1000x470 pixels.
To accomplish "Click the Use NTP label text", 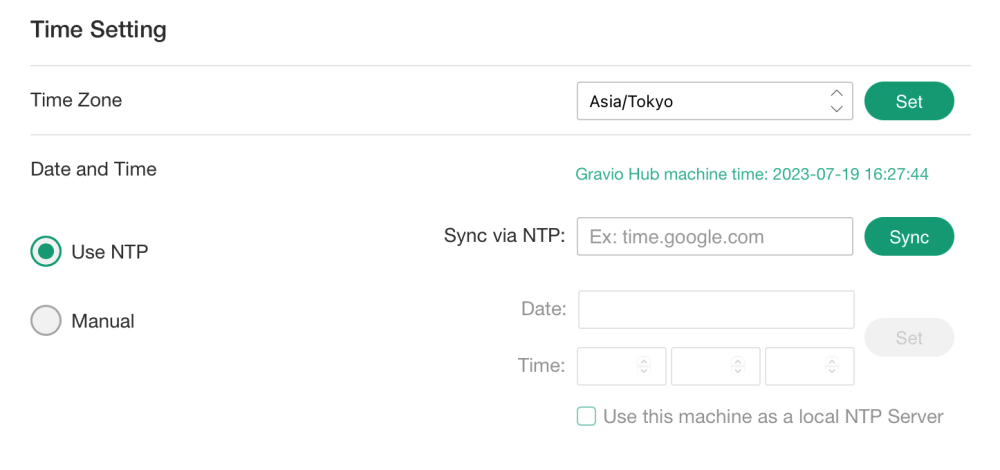I will 110,252.
